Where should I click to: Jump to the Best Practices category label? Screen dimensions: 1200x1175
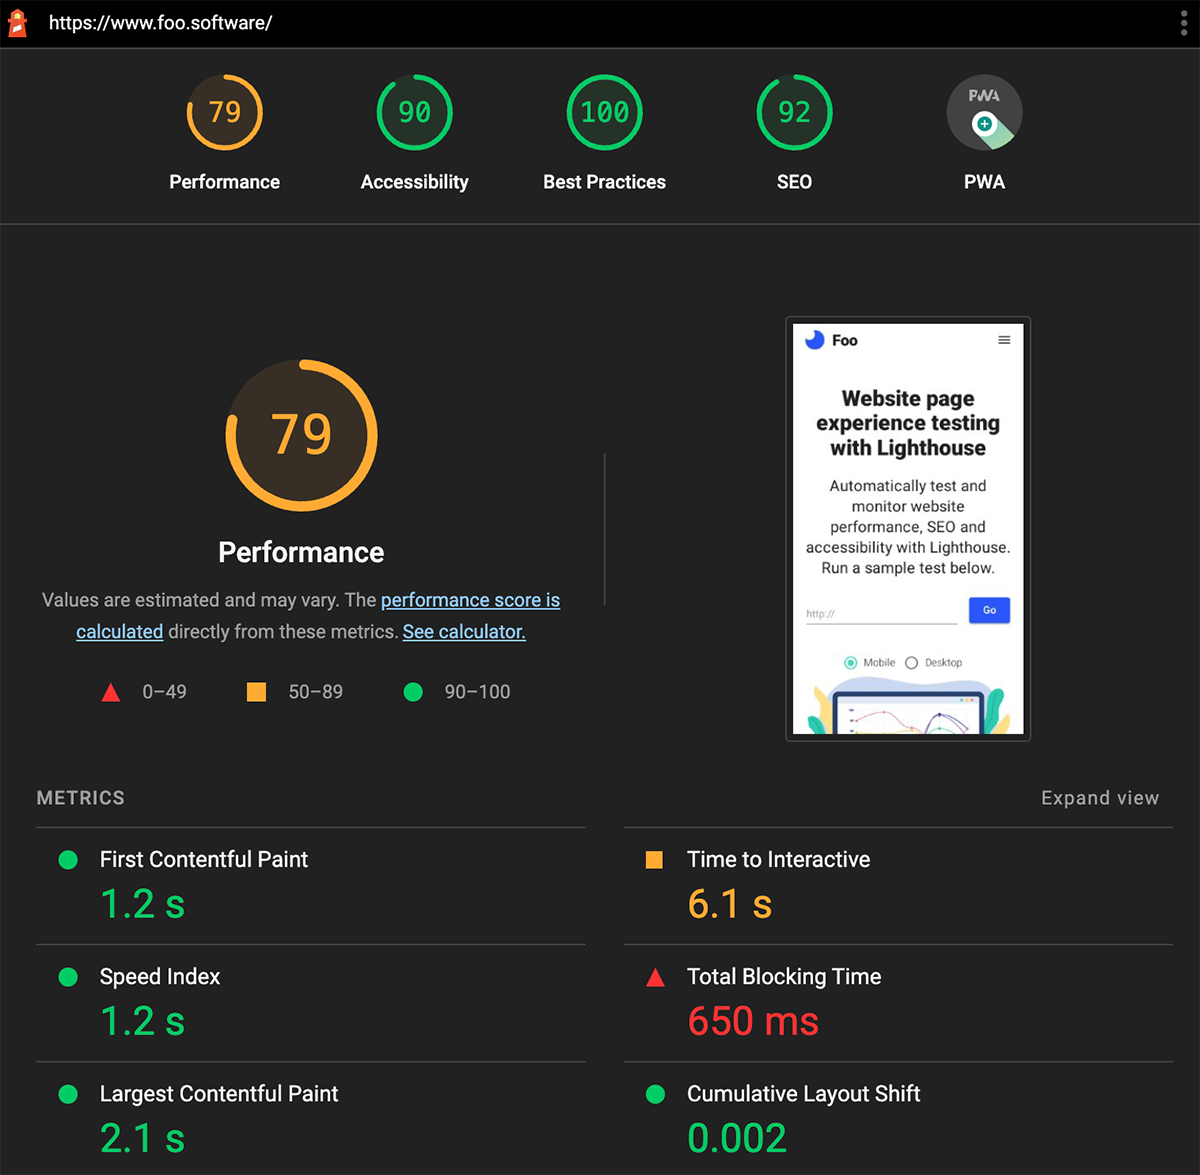pyautogui.click(x=605, y=182)
